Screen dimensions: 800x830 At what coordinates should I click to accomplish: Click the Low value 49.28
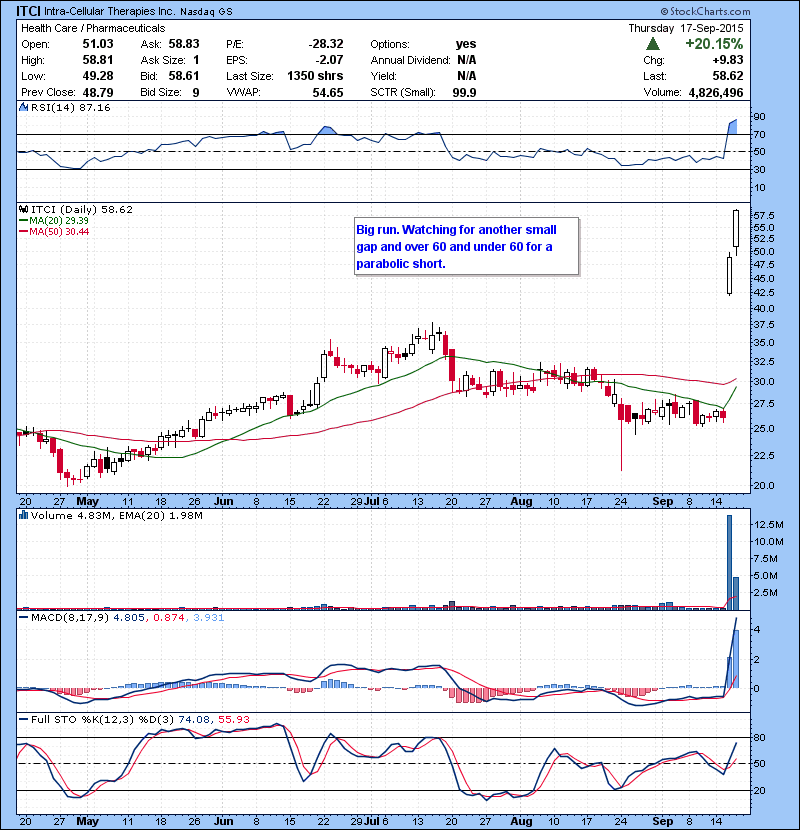pyautogui.click(x=97, y=76)
